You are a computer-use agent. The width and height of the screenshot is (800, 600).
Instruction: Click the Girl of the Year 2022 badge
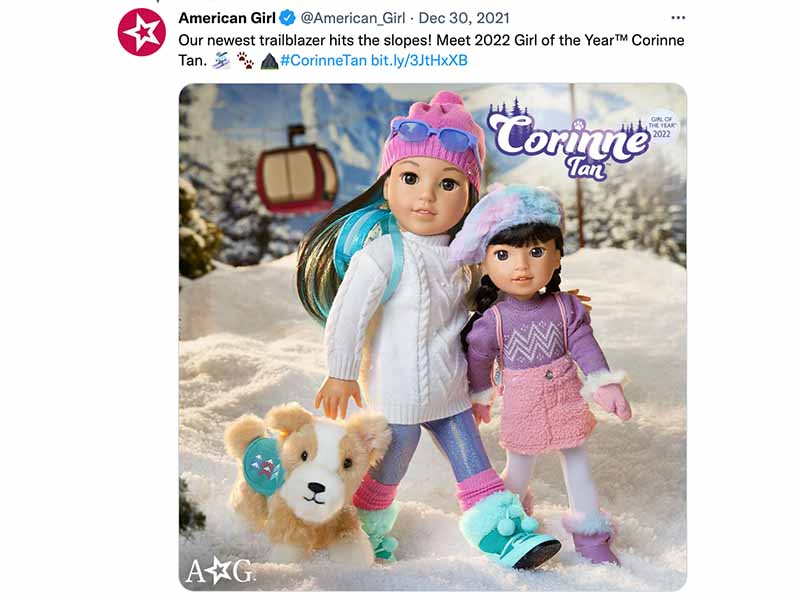pos(662,127)
